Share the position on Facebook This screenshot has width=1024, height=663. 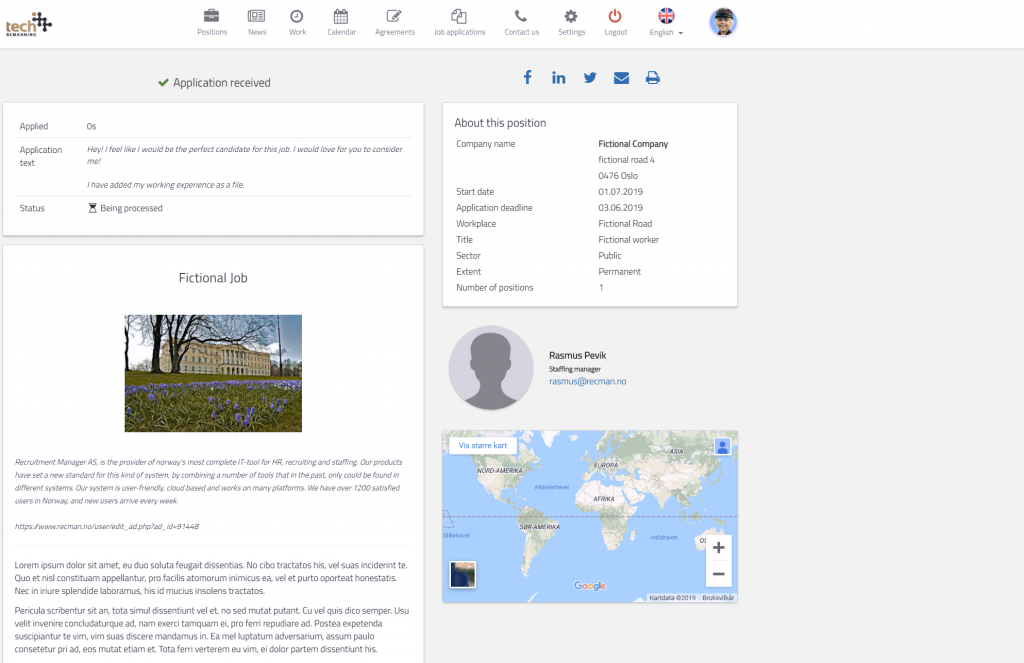(x=527, y=78)
